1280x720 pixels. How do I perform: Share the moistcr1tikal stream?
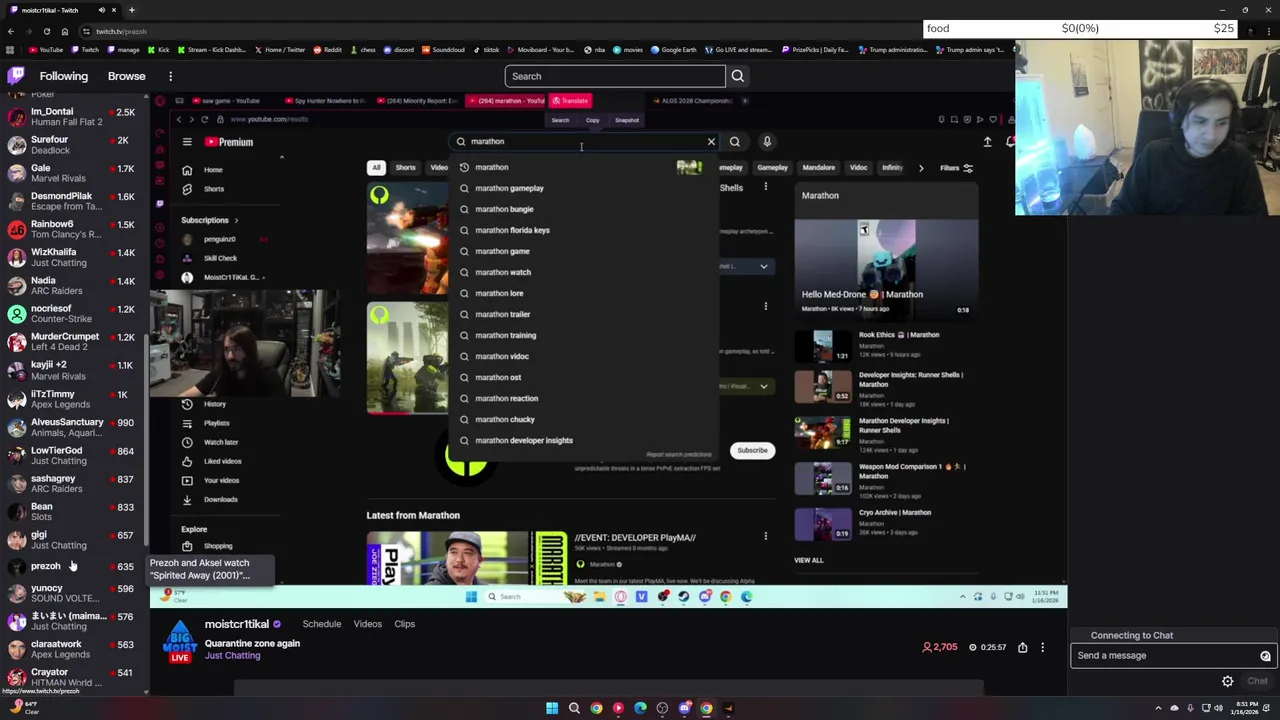[1022, 647]
